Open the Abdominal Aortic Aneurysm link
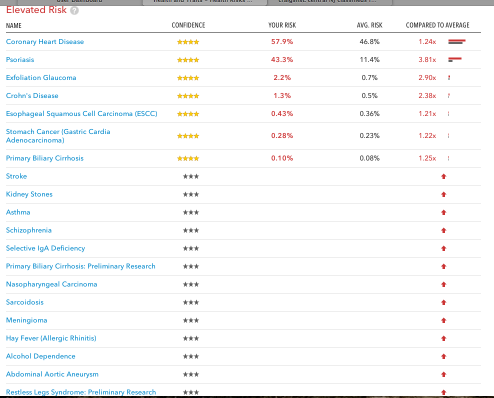The height and width of the screenshot is (398, 494). pyautogui.click(x=52, y=374)
